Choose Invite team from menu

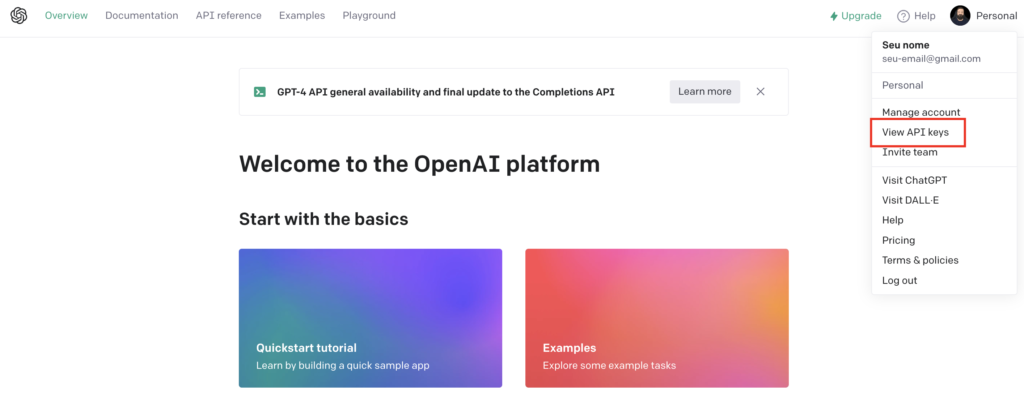coord(910,152)
